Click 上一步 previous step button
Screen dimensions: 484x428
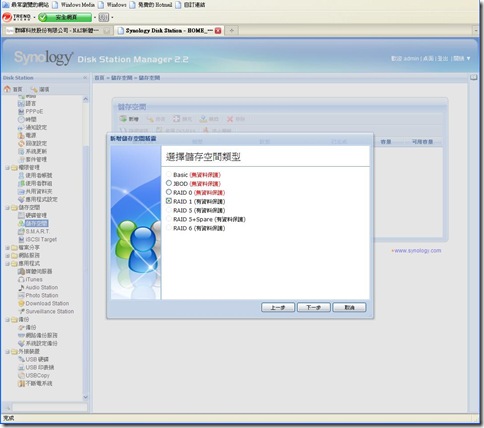[278, 307]
